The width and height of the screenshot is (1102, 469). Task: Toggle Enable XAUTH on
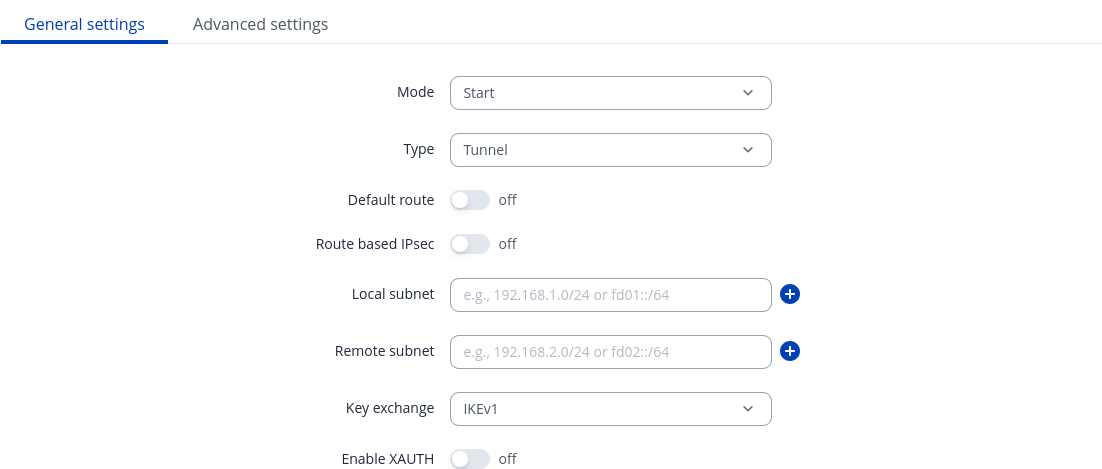coord(469,458)
